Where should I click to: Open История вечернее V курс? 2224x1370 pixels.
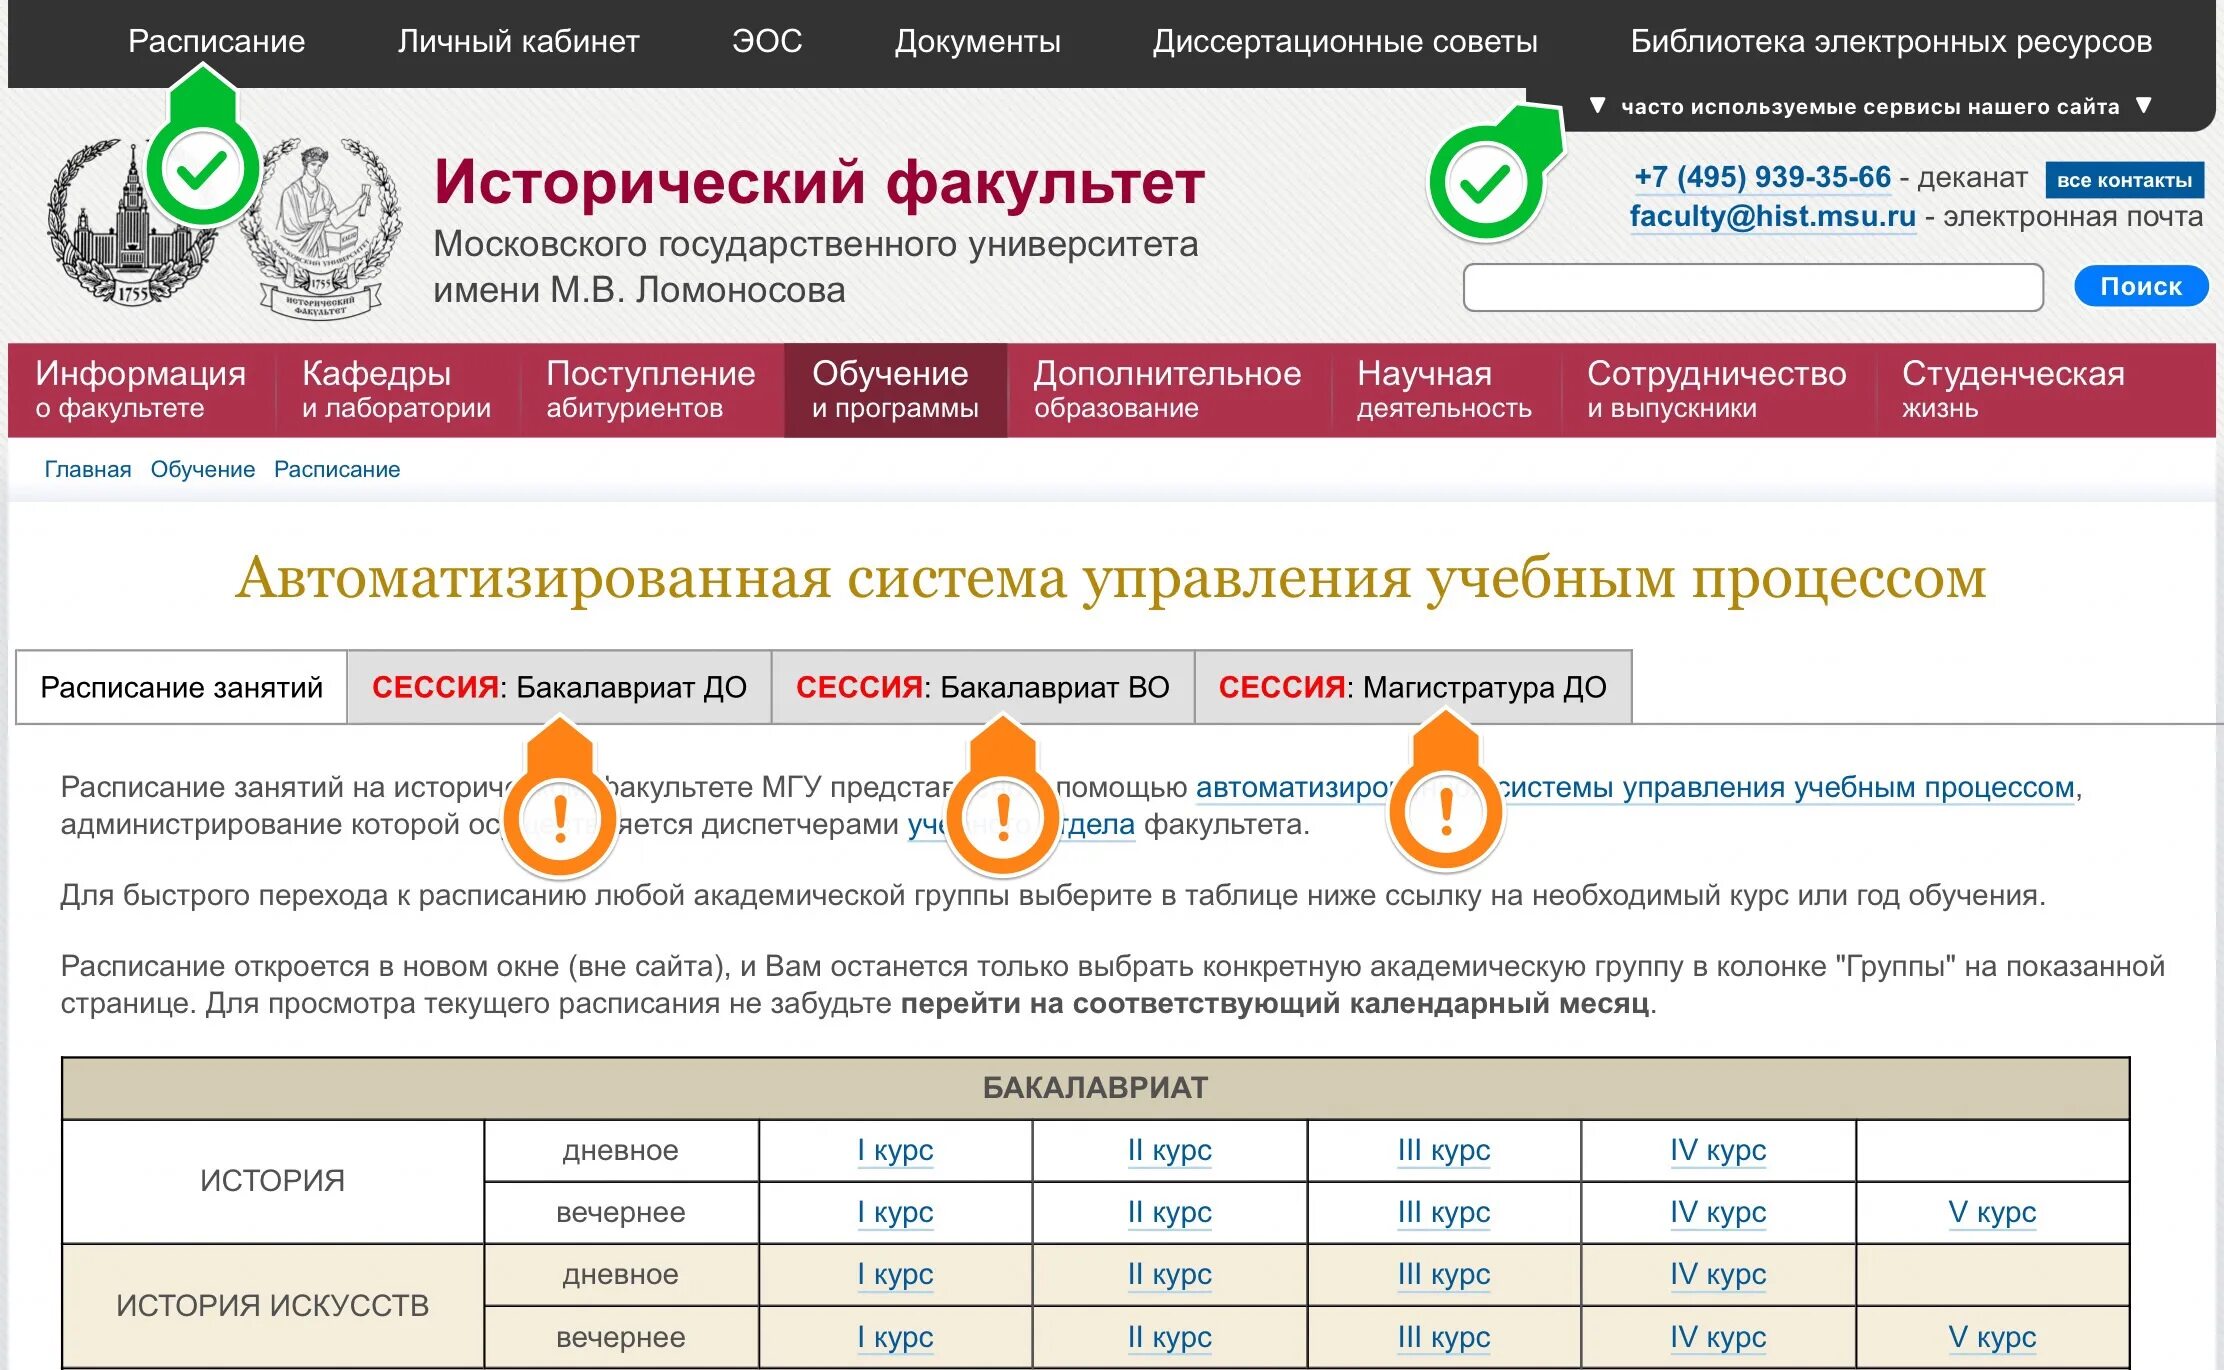tap(1992, 1213)
